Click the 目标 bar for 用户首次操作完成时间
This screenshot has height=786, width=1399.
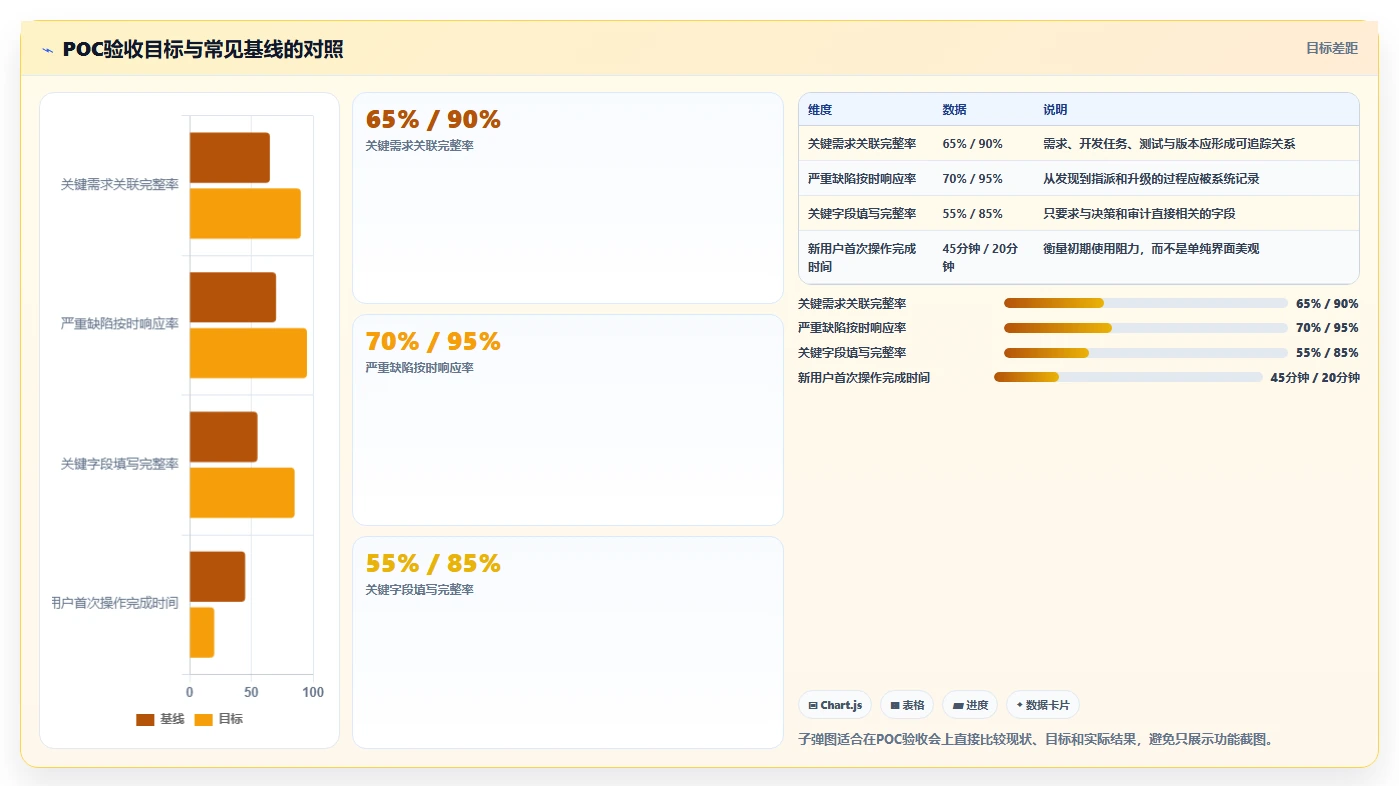(202, 632)
